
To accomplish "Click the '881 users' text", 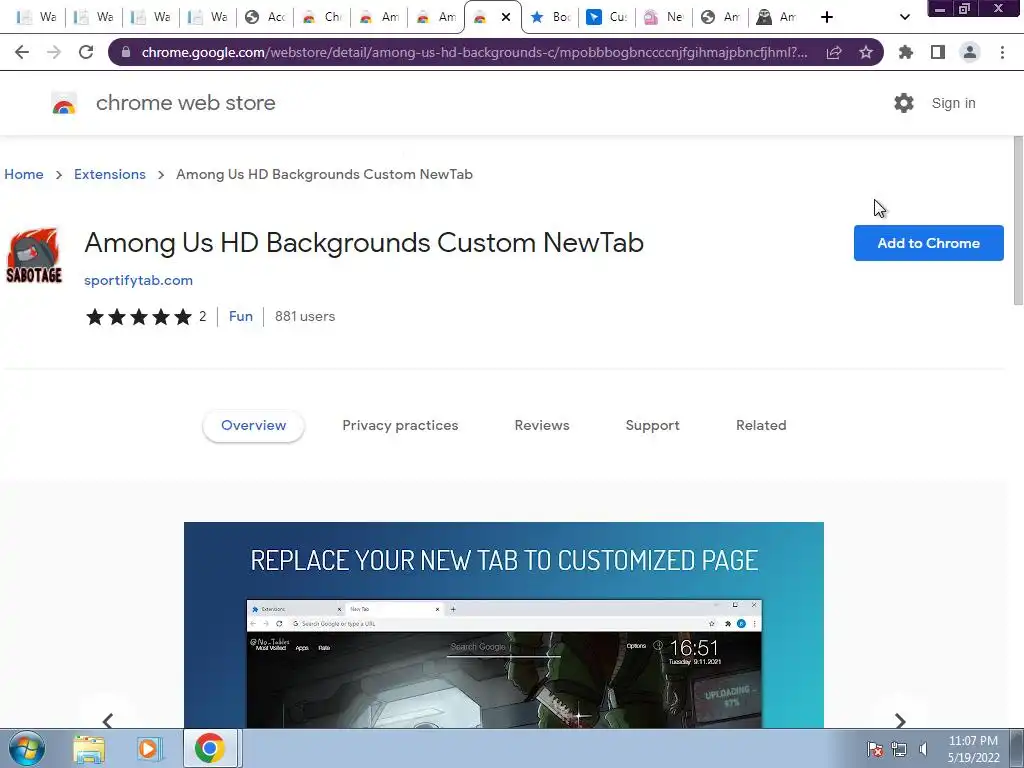I will tap(305, 316).
